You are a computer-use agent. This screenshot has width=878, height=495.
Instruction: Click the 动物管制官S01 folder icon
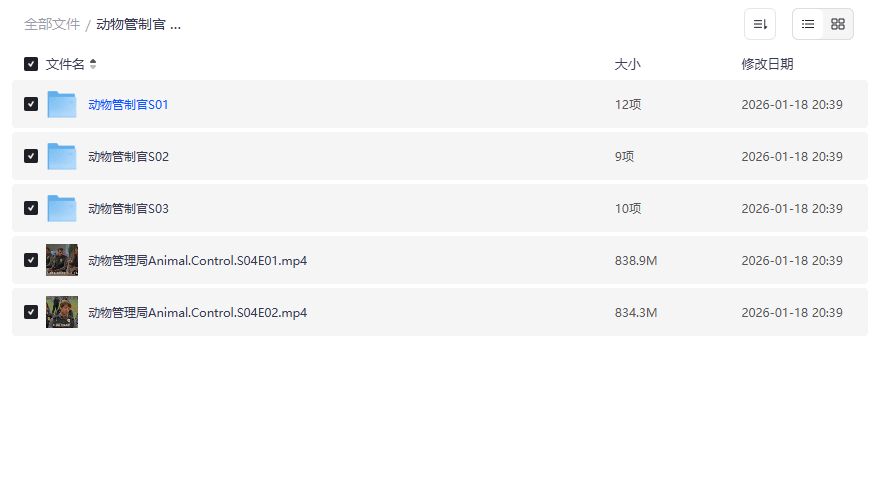point(62,104)
